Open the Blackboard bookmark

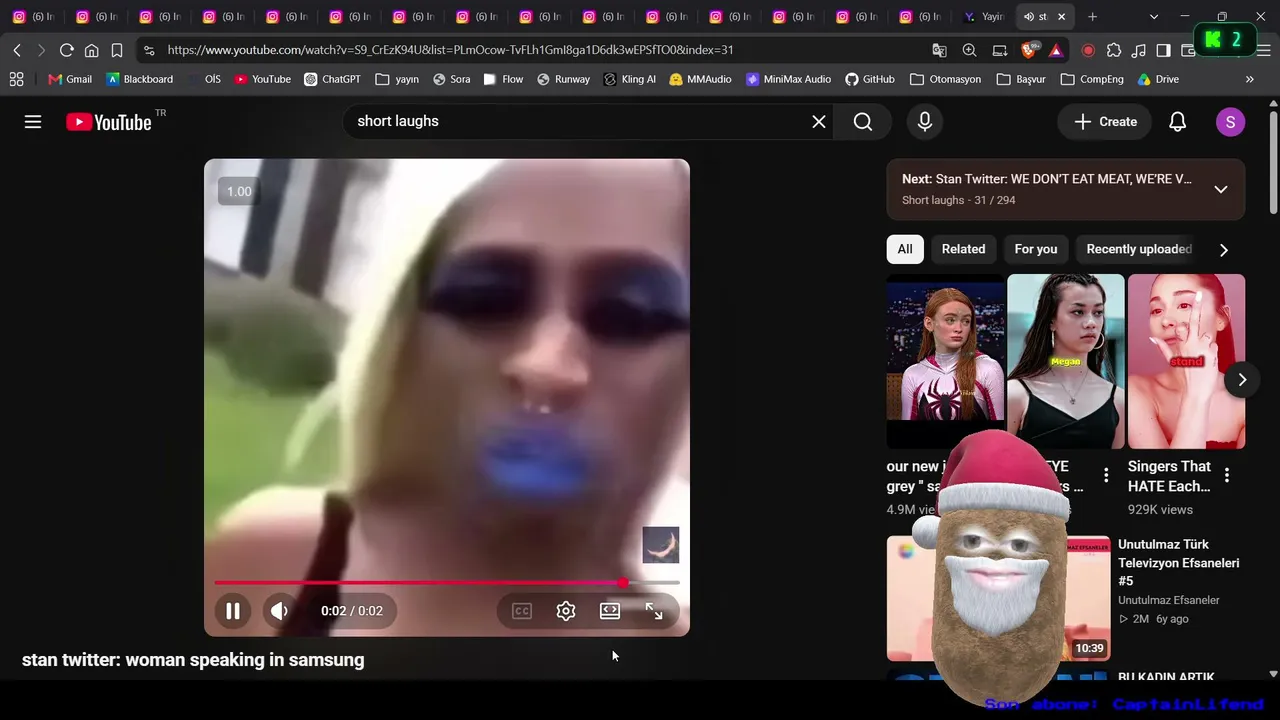pyautogui.click(x=139, y=79)
